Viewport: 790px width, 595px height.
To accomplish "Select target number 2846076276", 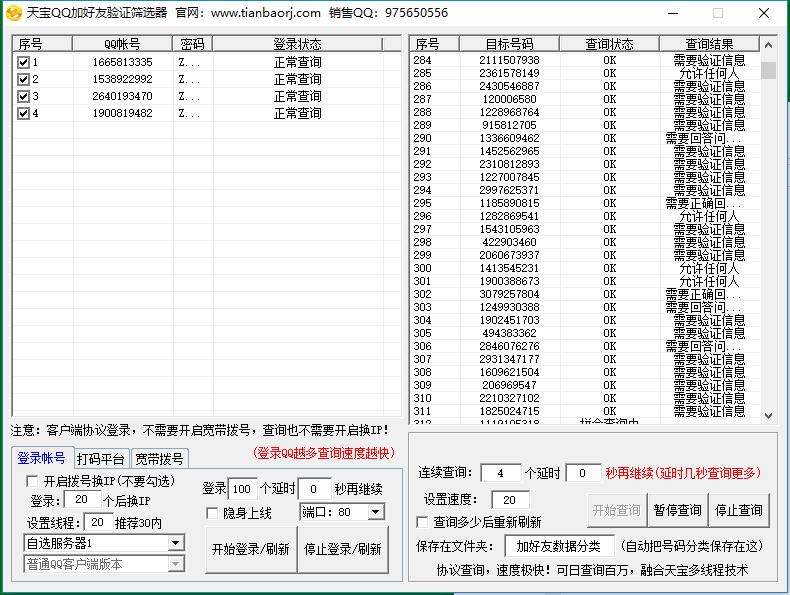I will (x=509, y=347).
